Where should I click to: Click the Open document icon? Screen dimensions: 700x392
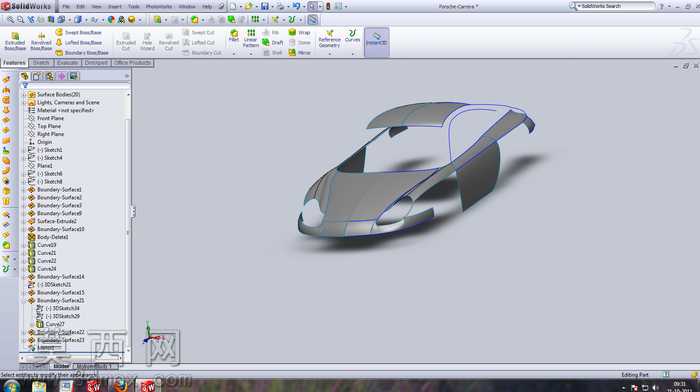click(249, 6)
